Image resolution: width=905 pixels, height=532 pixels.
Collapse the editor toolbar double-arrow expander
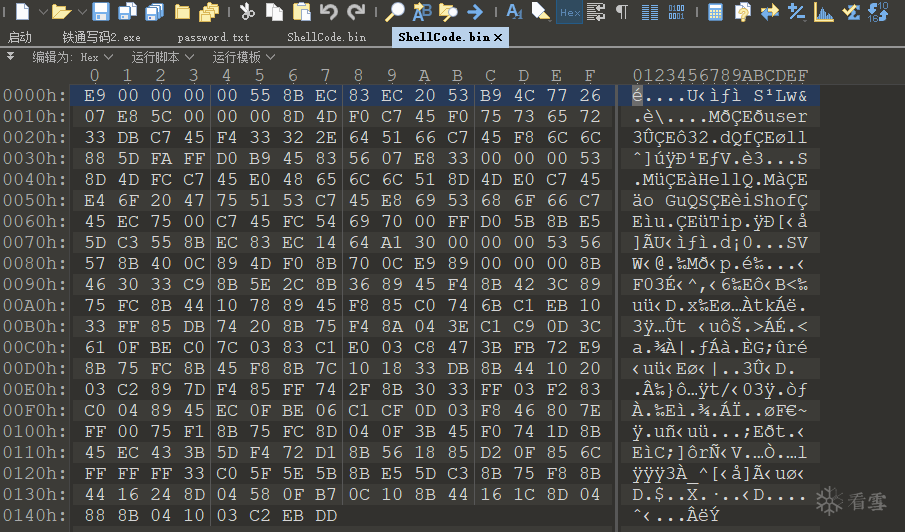click(10, 56)
